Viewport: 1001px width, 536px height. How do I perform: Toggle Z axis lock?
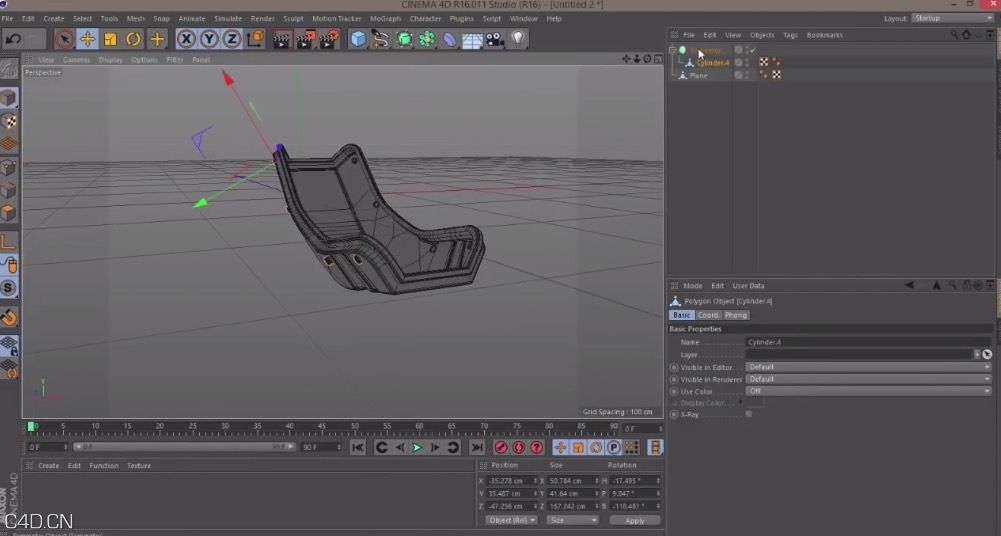coord(232,39)
